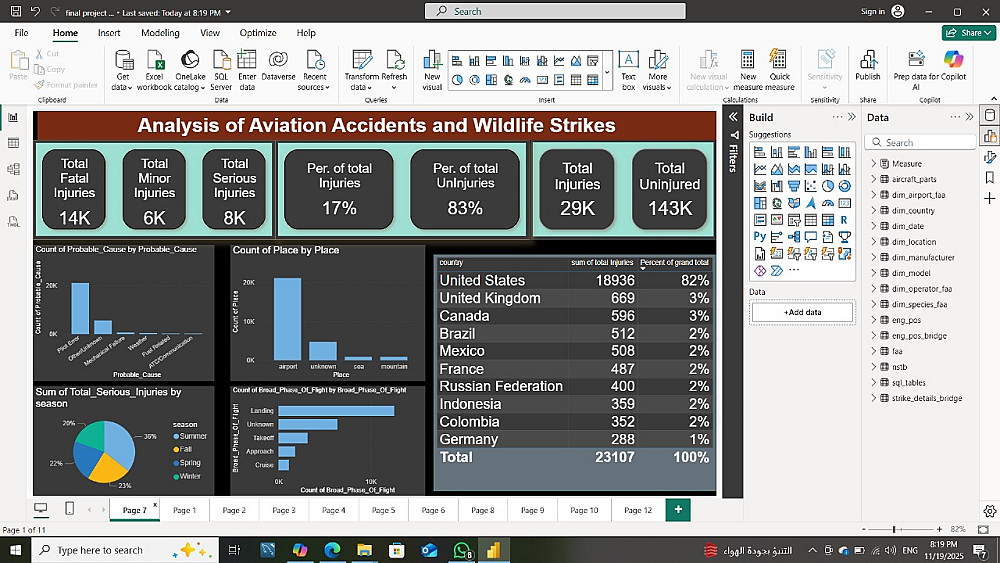Click Transform data in the ribbon
The height and width of the screenshot is (563, 1000).
(361, 63)
